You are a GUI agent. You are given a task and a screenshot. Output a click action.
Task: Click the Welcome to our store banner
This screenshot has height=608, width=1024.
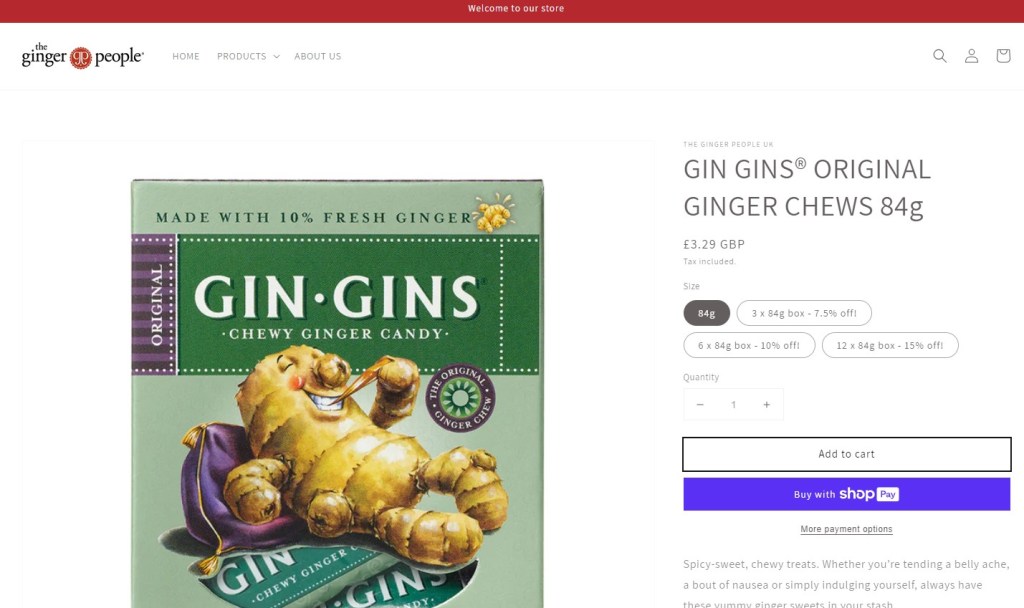point(516,8)
